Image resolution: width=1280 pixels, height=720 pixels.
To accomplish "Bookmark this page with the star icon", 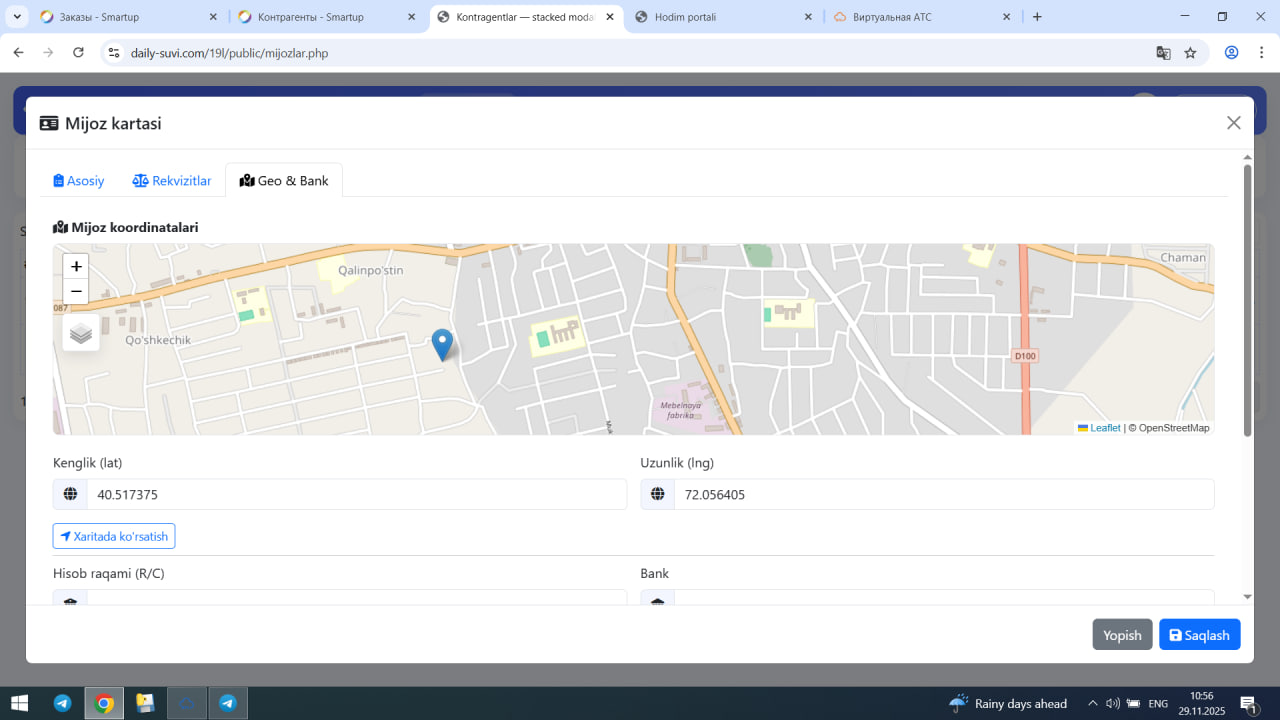I will [x=1190, y=53].
